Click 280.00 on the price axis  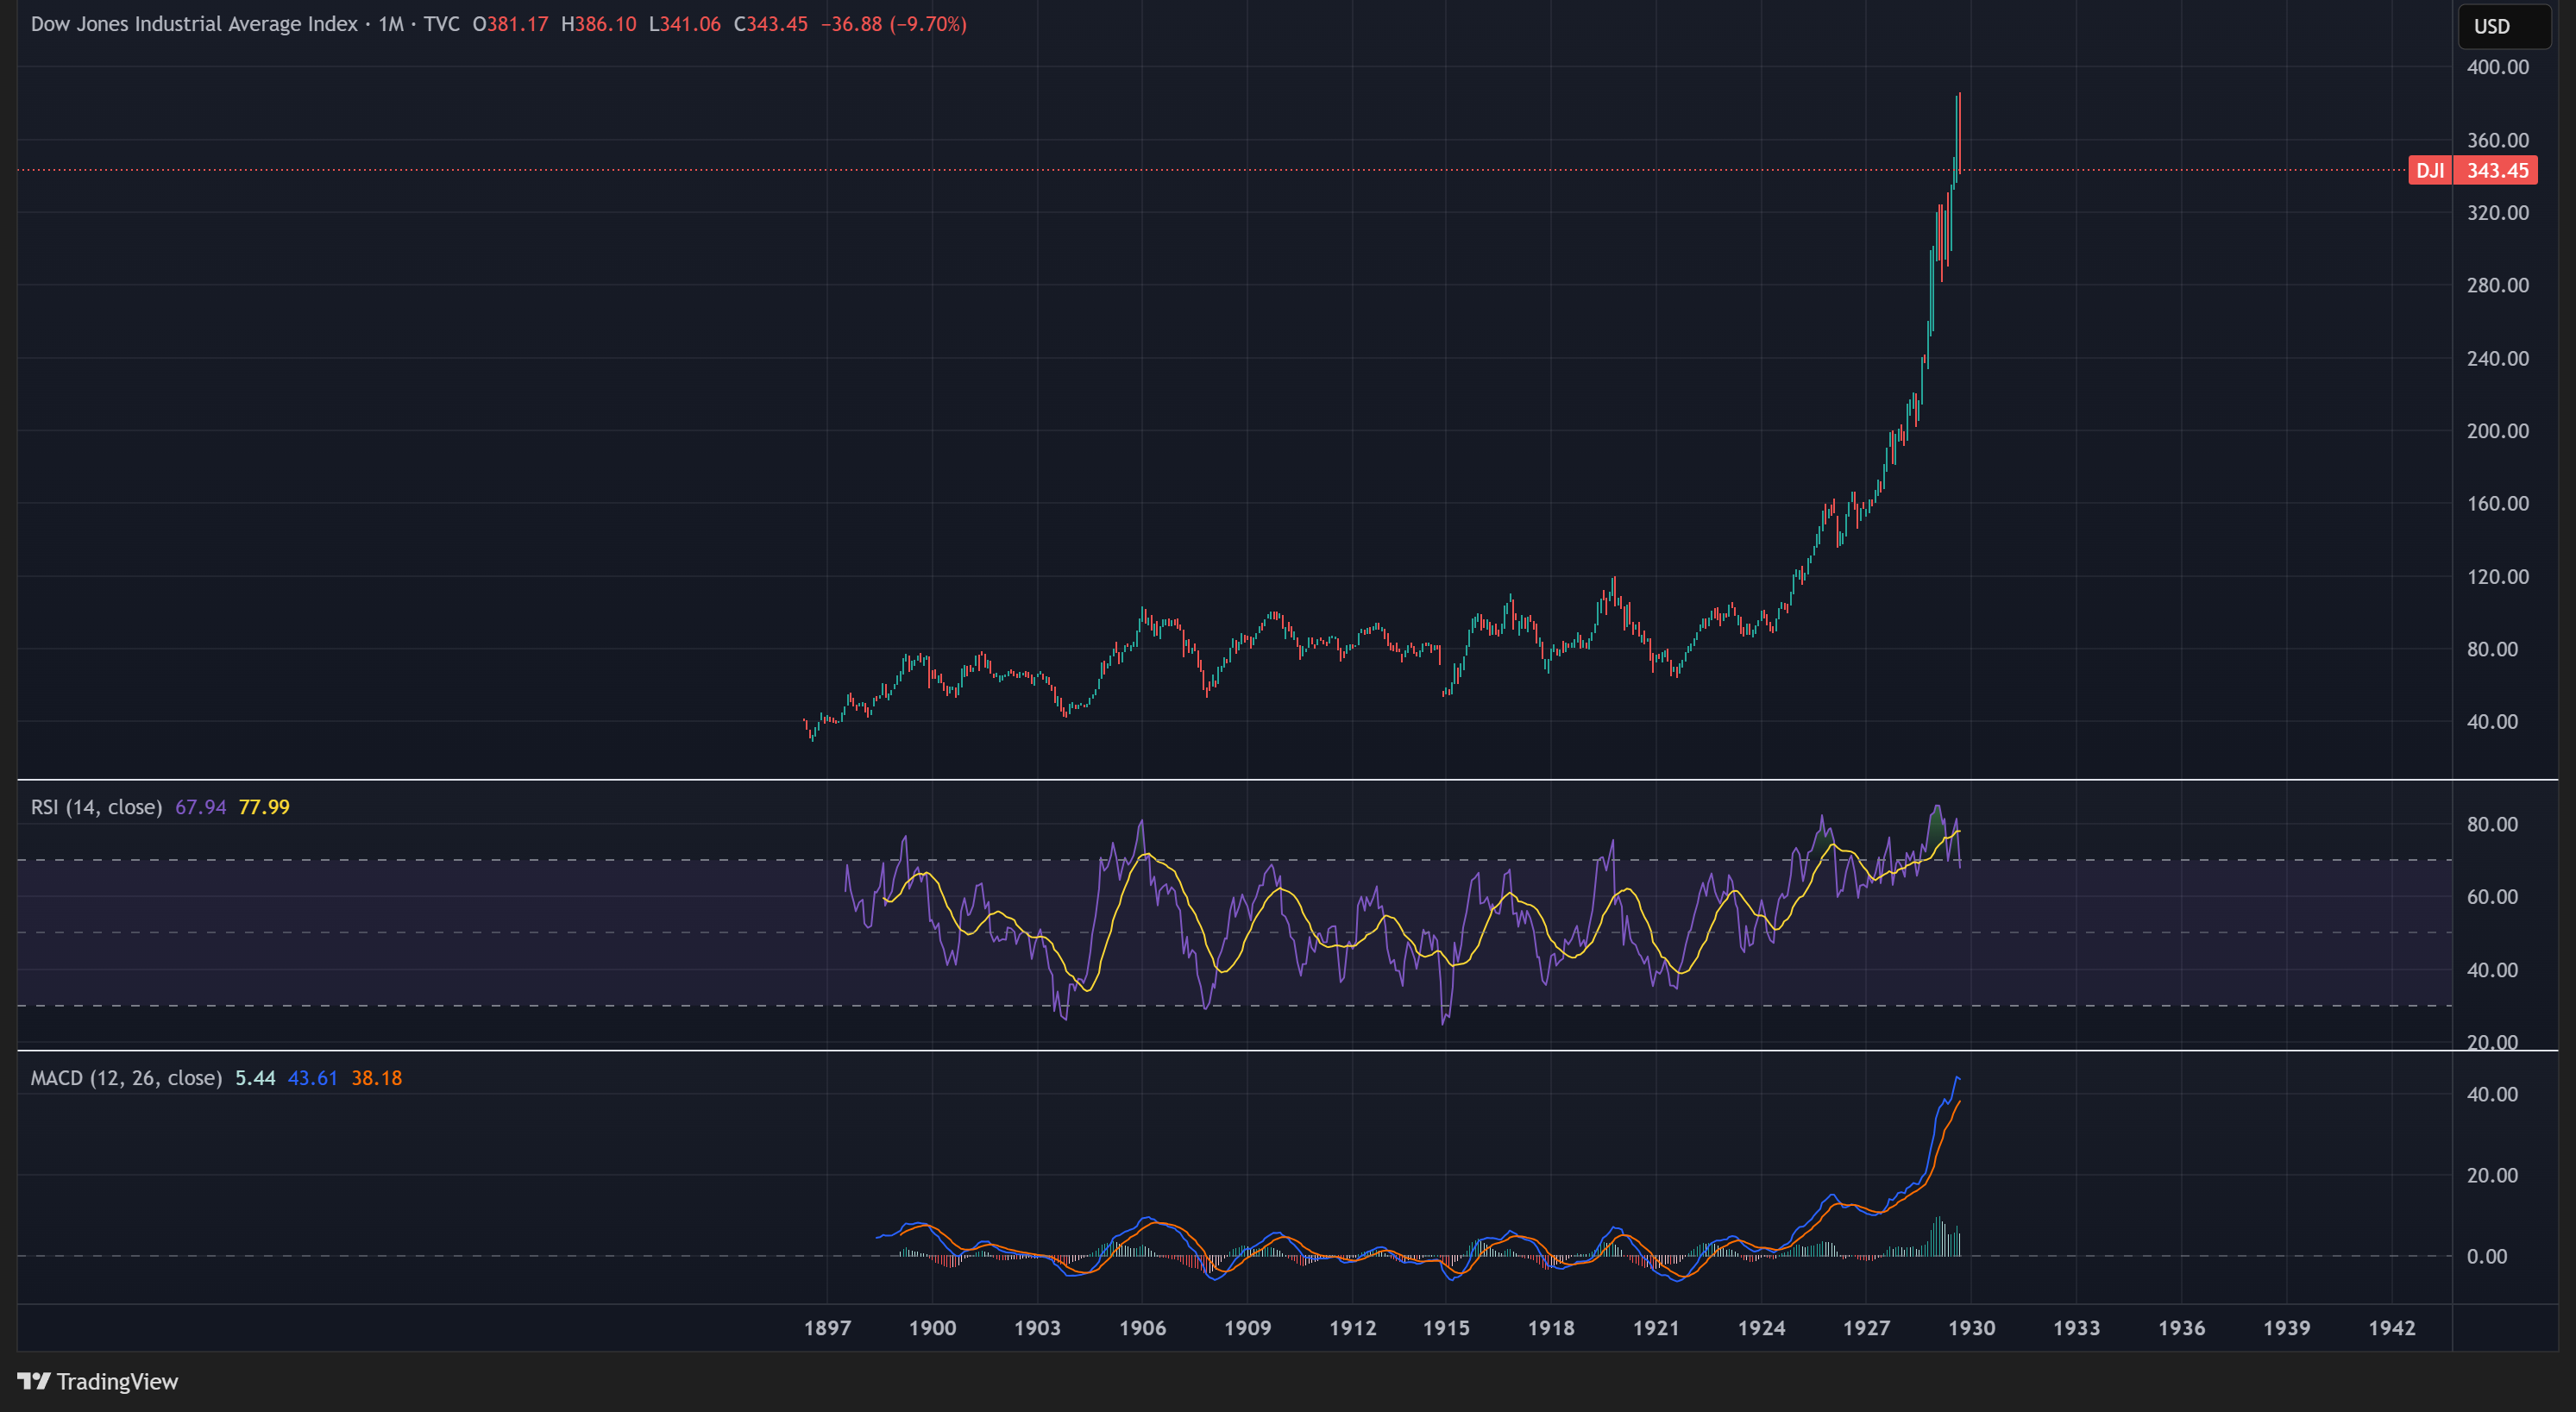(2497, 285)
